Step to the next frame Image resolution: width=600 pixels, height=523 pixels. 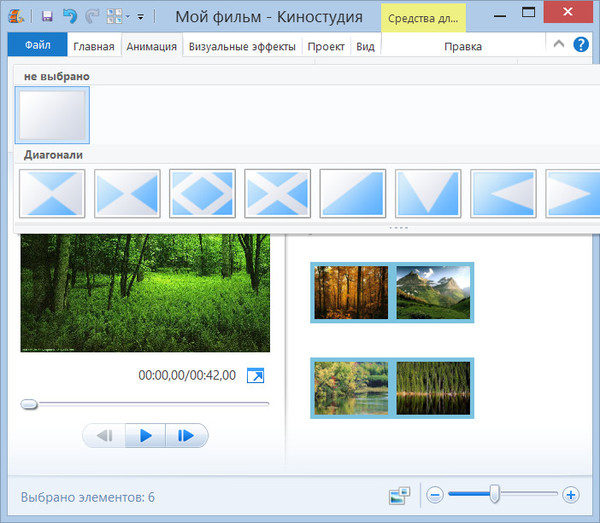pyautogui.click(x=186, y=435)
